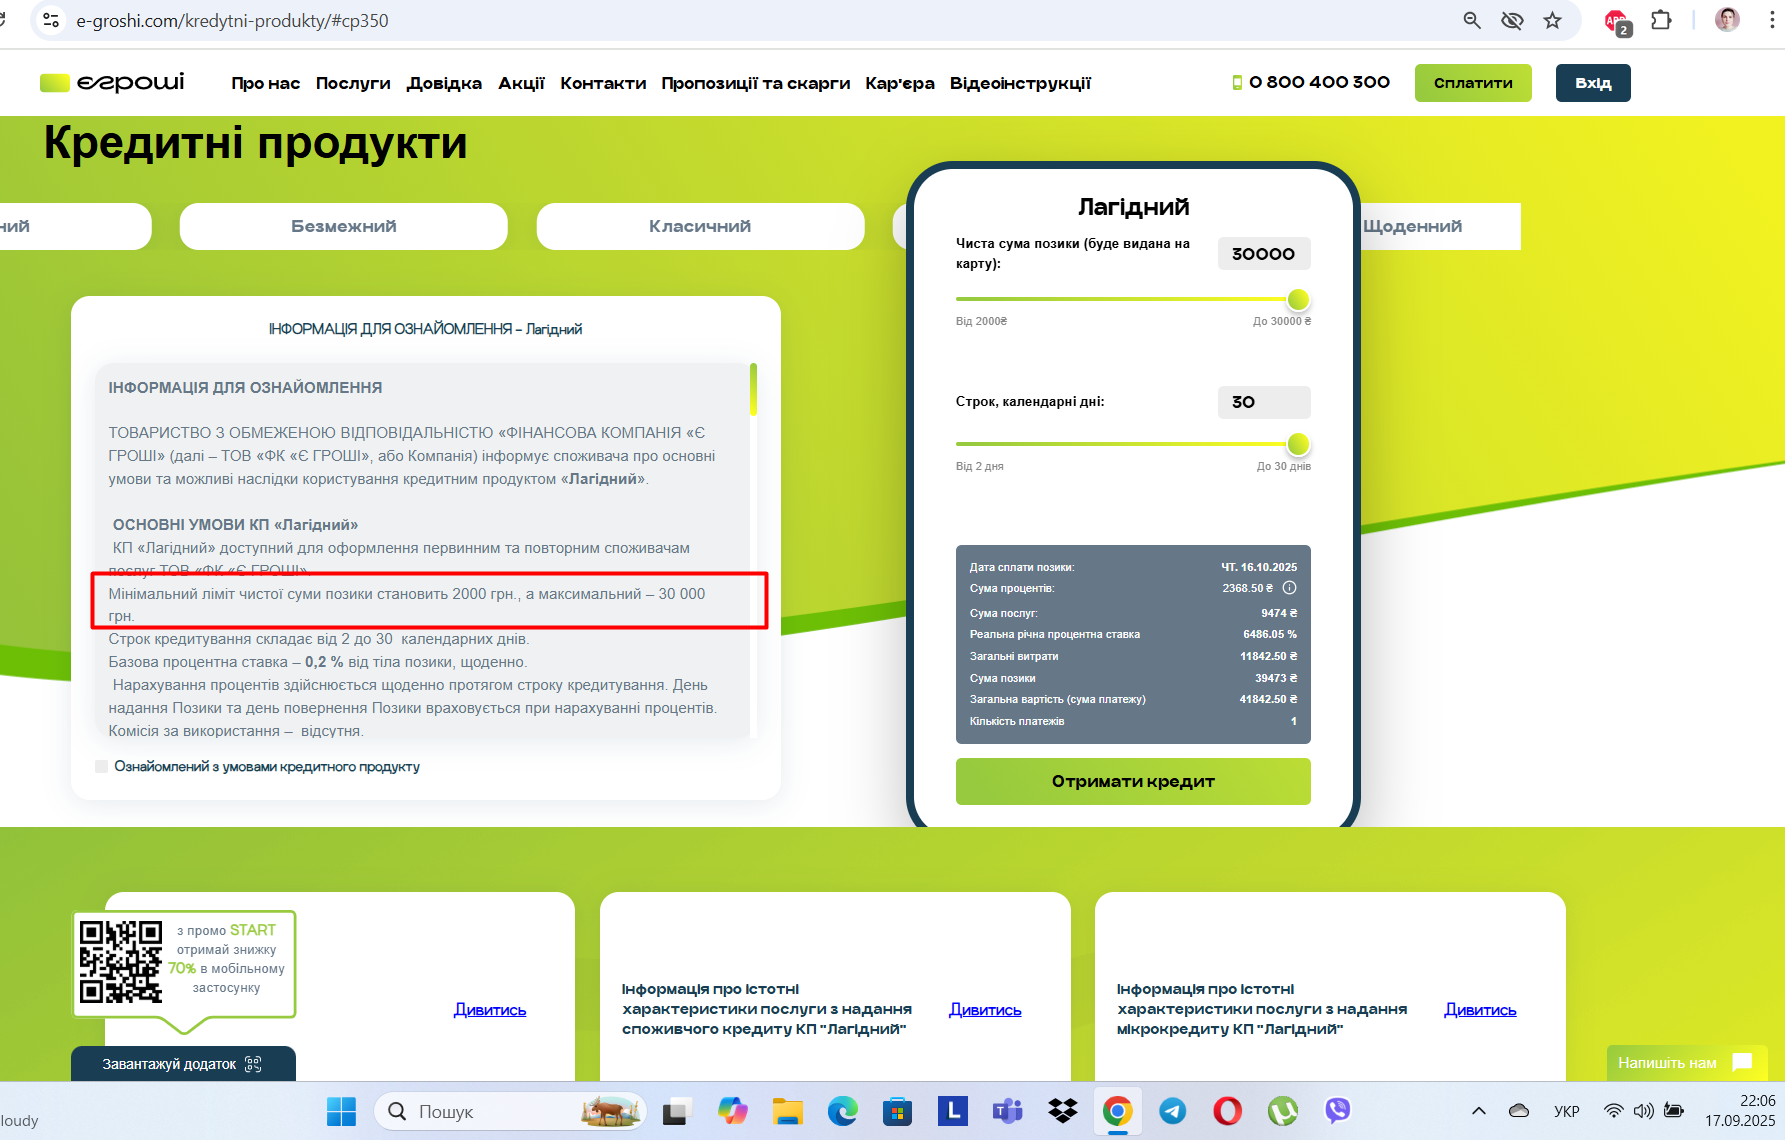
Task: Check Ознайомлений з умовами кредитного продукту checkbox
Action: tap(101, 766)
